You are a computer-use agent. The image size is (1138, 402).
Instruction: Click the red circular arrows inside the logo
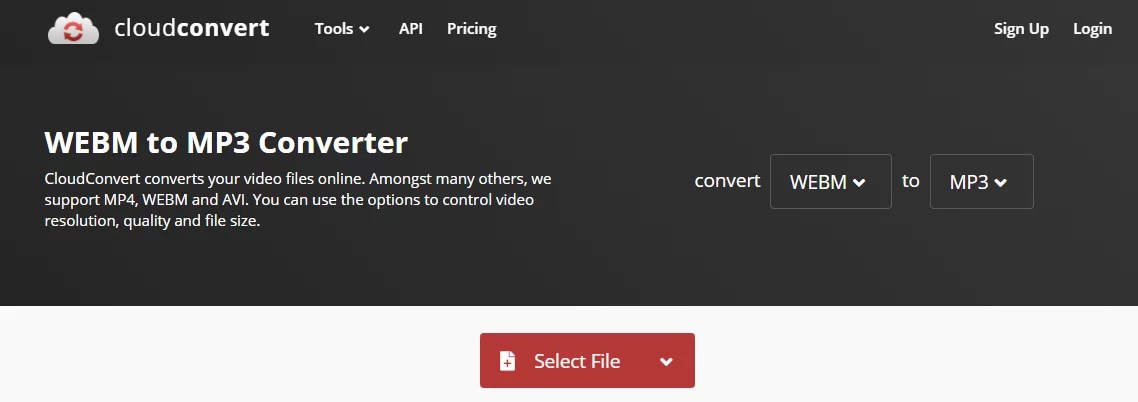(x=73, y=31)
